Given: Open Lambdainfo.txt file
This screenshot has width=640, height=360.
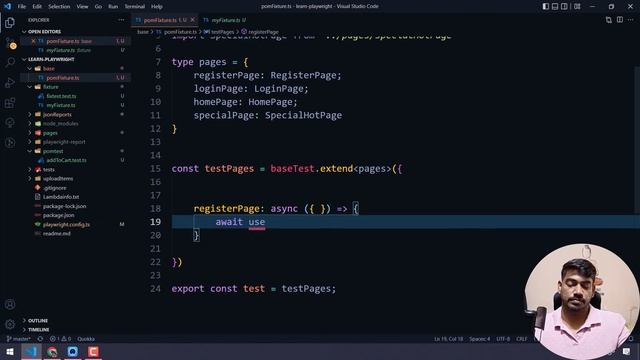Looking at the screenshot, I should pyautogui.click(x=61, y=197).
